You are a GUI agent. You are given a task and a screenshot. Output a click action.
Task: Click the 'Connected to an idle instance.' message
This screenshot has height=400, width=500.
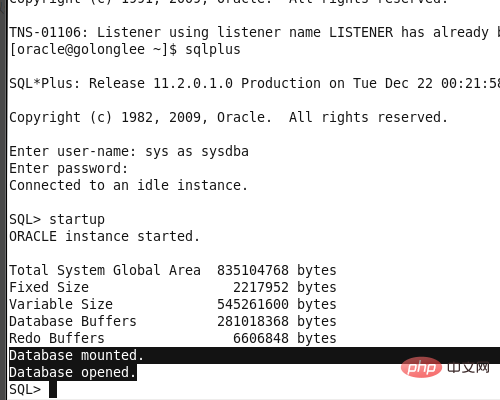click(x=128, y=185)
